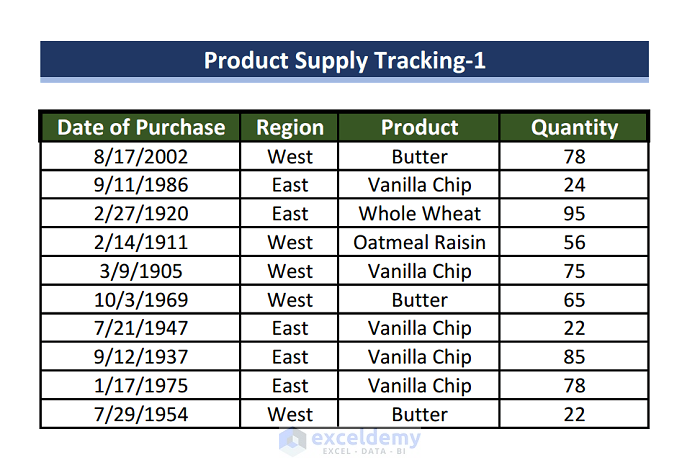
Task: Click the quantity cell showing 75
Action: pyautogui.click(x=574, y=271)
